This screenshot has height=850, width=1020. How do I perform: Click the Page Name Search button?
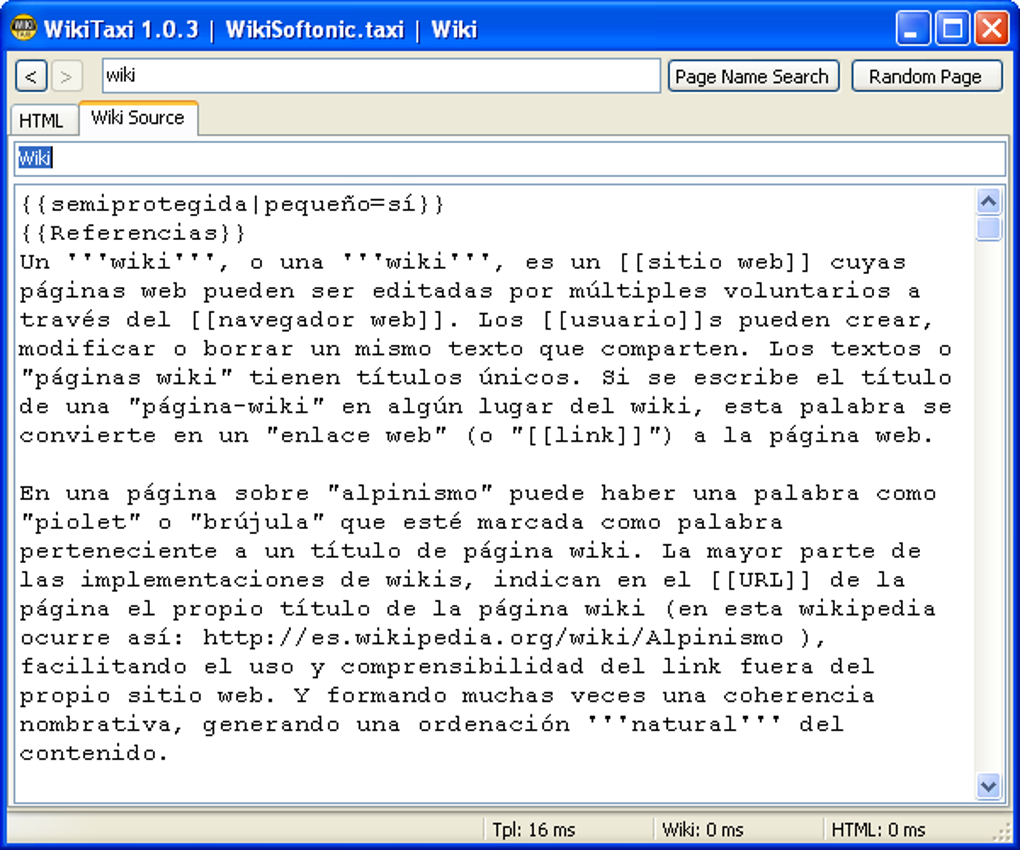tap(753, 77)
